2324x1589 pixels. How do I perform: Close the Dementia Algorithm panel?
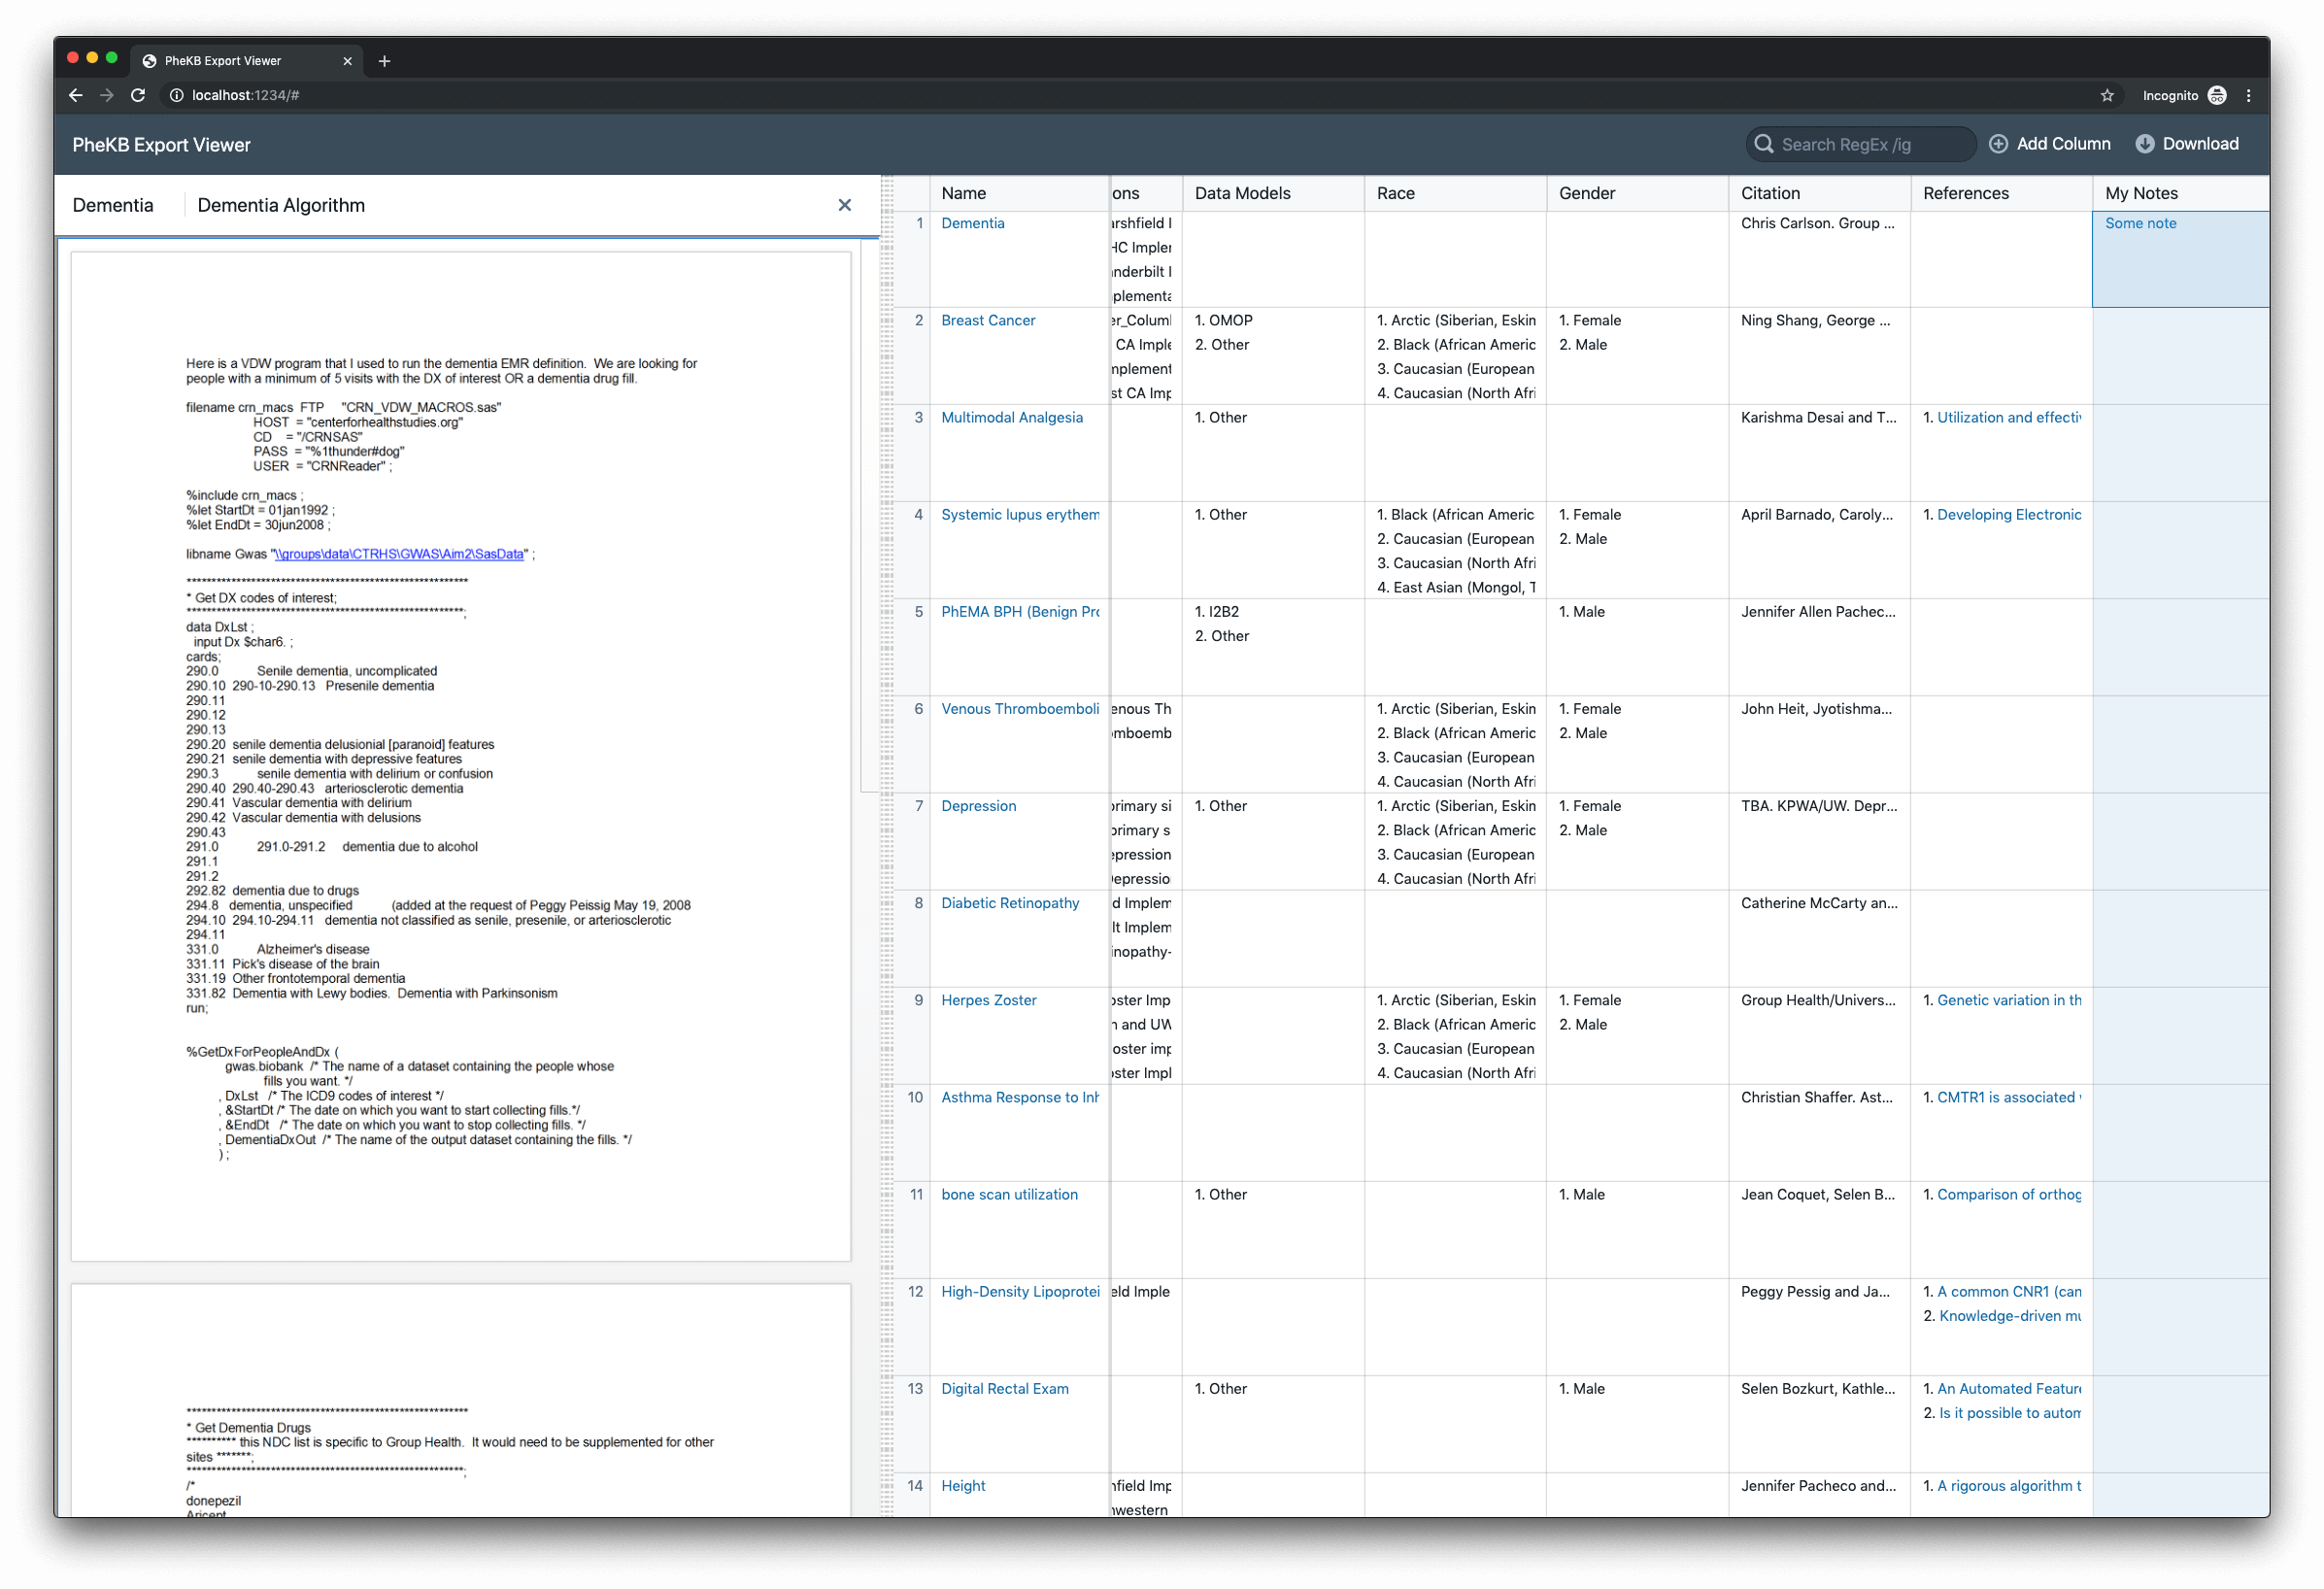844,205
